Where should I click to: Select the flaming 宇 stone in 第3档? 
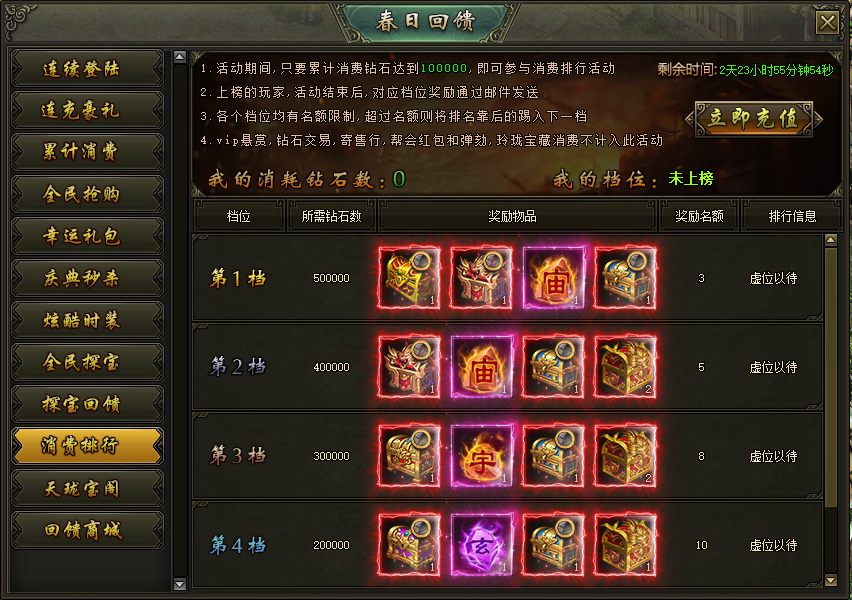[481, 455]
